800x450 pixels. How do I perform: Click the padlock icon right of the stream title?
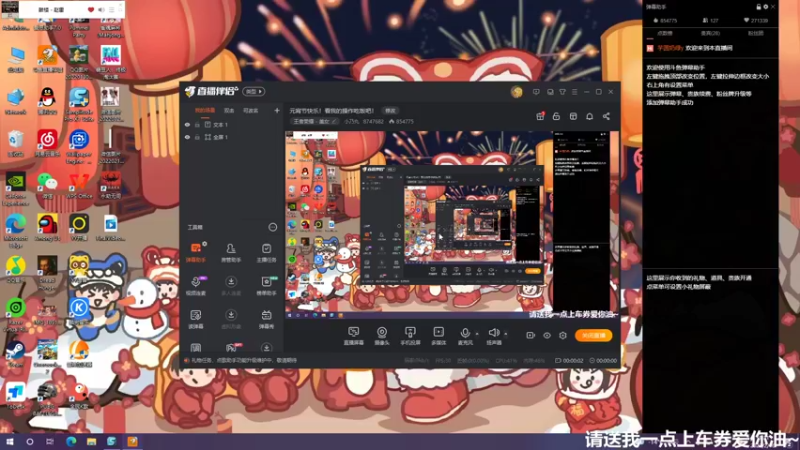click(x=556, y=116)
